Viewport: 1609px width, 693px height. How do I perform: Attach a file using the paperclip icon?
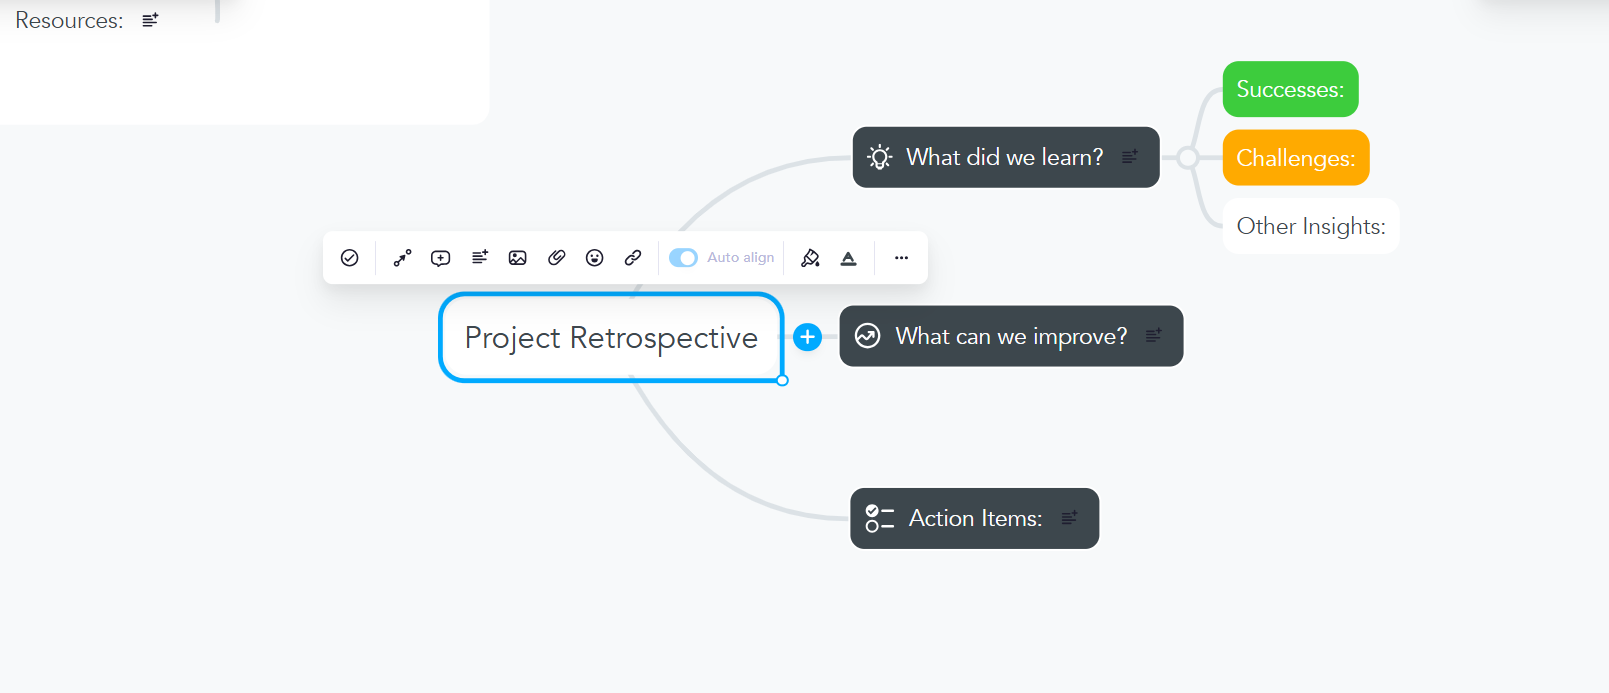(556, 258)
